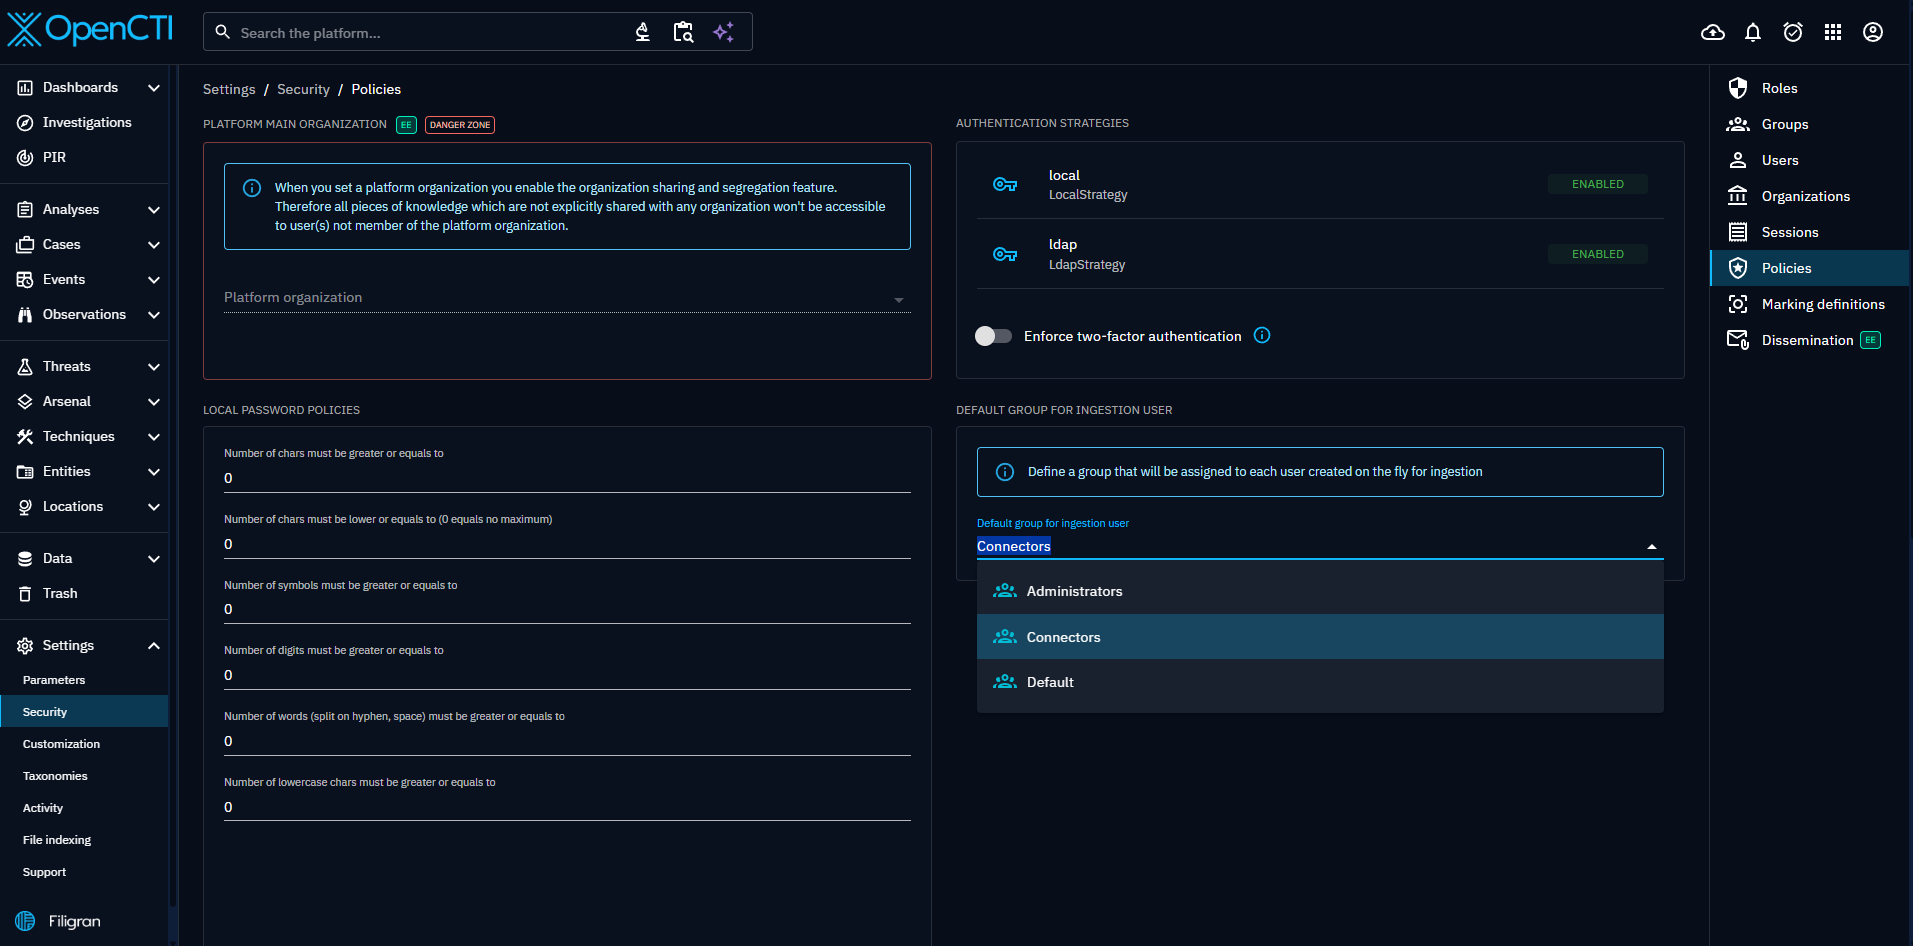Image resolution: width=1913 pixels, height=946 pixels.
Task: Open Parameters settings submenu
Action: (x=84, y=680)
